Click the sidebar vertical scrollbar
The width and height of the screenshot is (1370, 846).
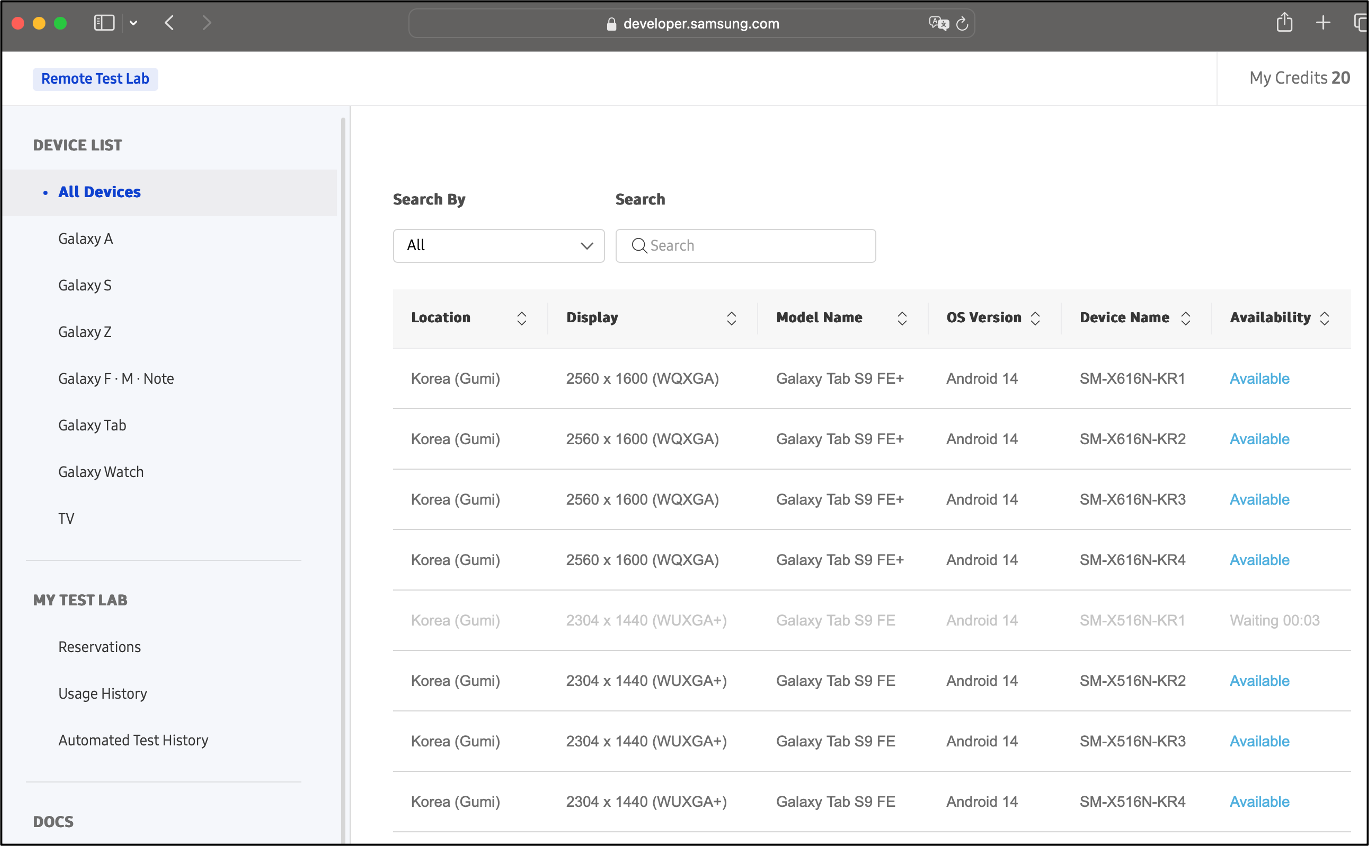pyautogui.click(x=344, y=480)
